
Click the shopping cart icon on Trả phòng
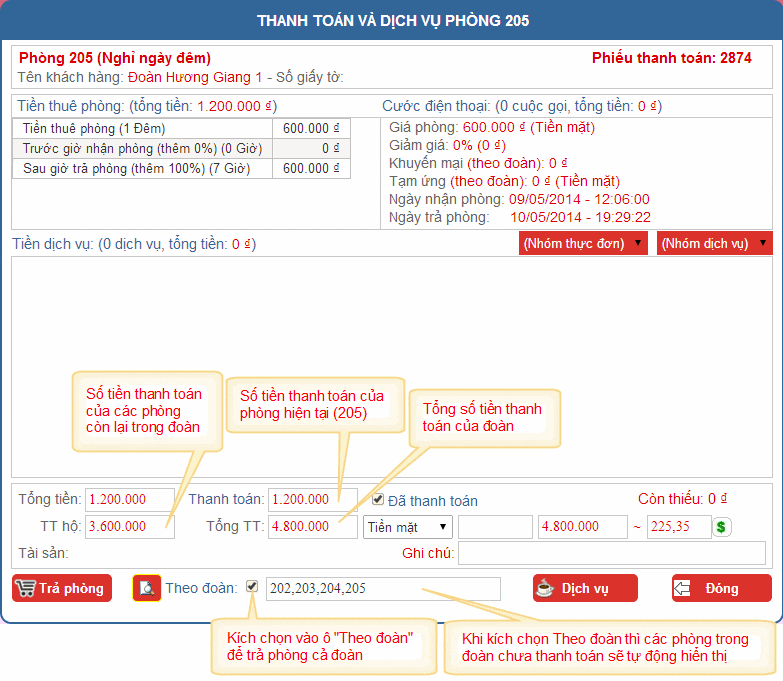pyautogui.click(x=26, y=588)
